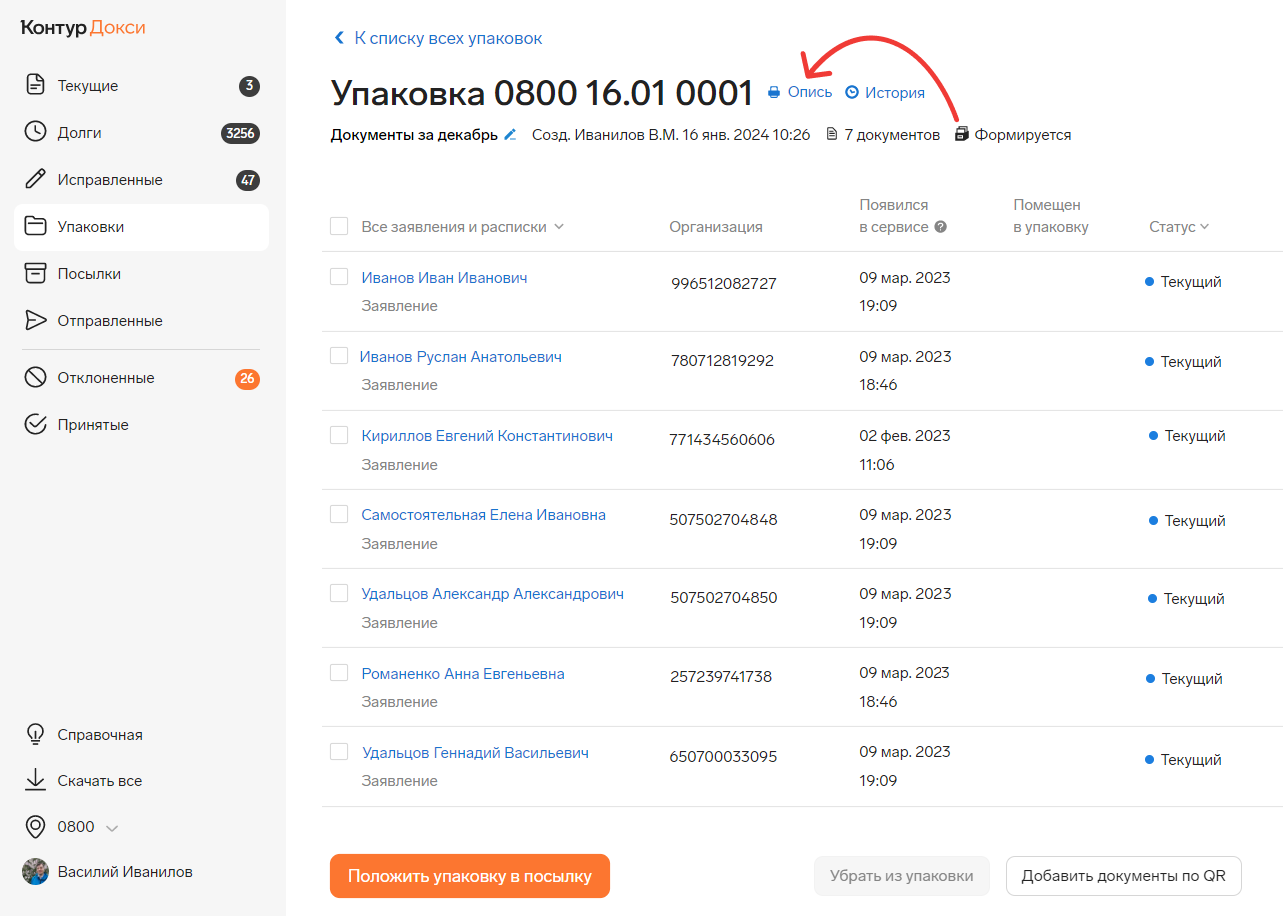This screenshot has width=1283, height=916.
Task: Click the 3256 badge on Долги
Action: coord(240,133)
